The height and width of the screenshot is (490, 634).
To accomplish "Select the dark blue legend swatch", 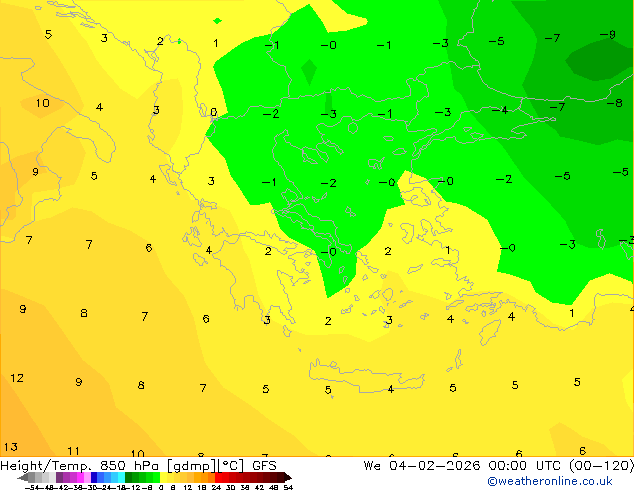I will click(94, 477).
